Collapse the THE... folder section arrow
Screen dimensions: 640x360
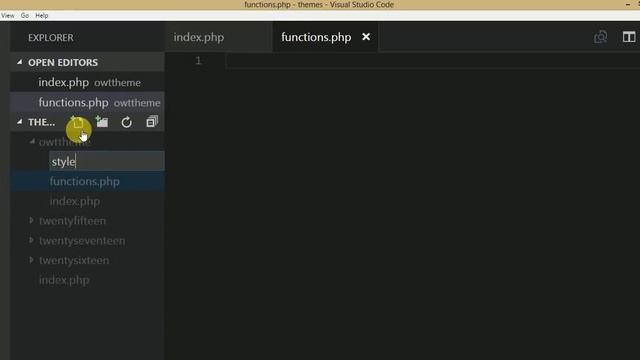tap(20, 122)
